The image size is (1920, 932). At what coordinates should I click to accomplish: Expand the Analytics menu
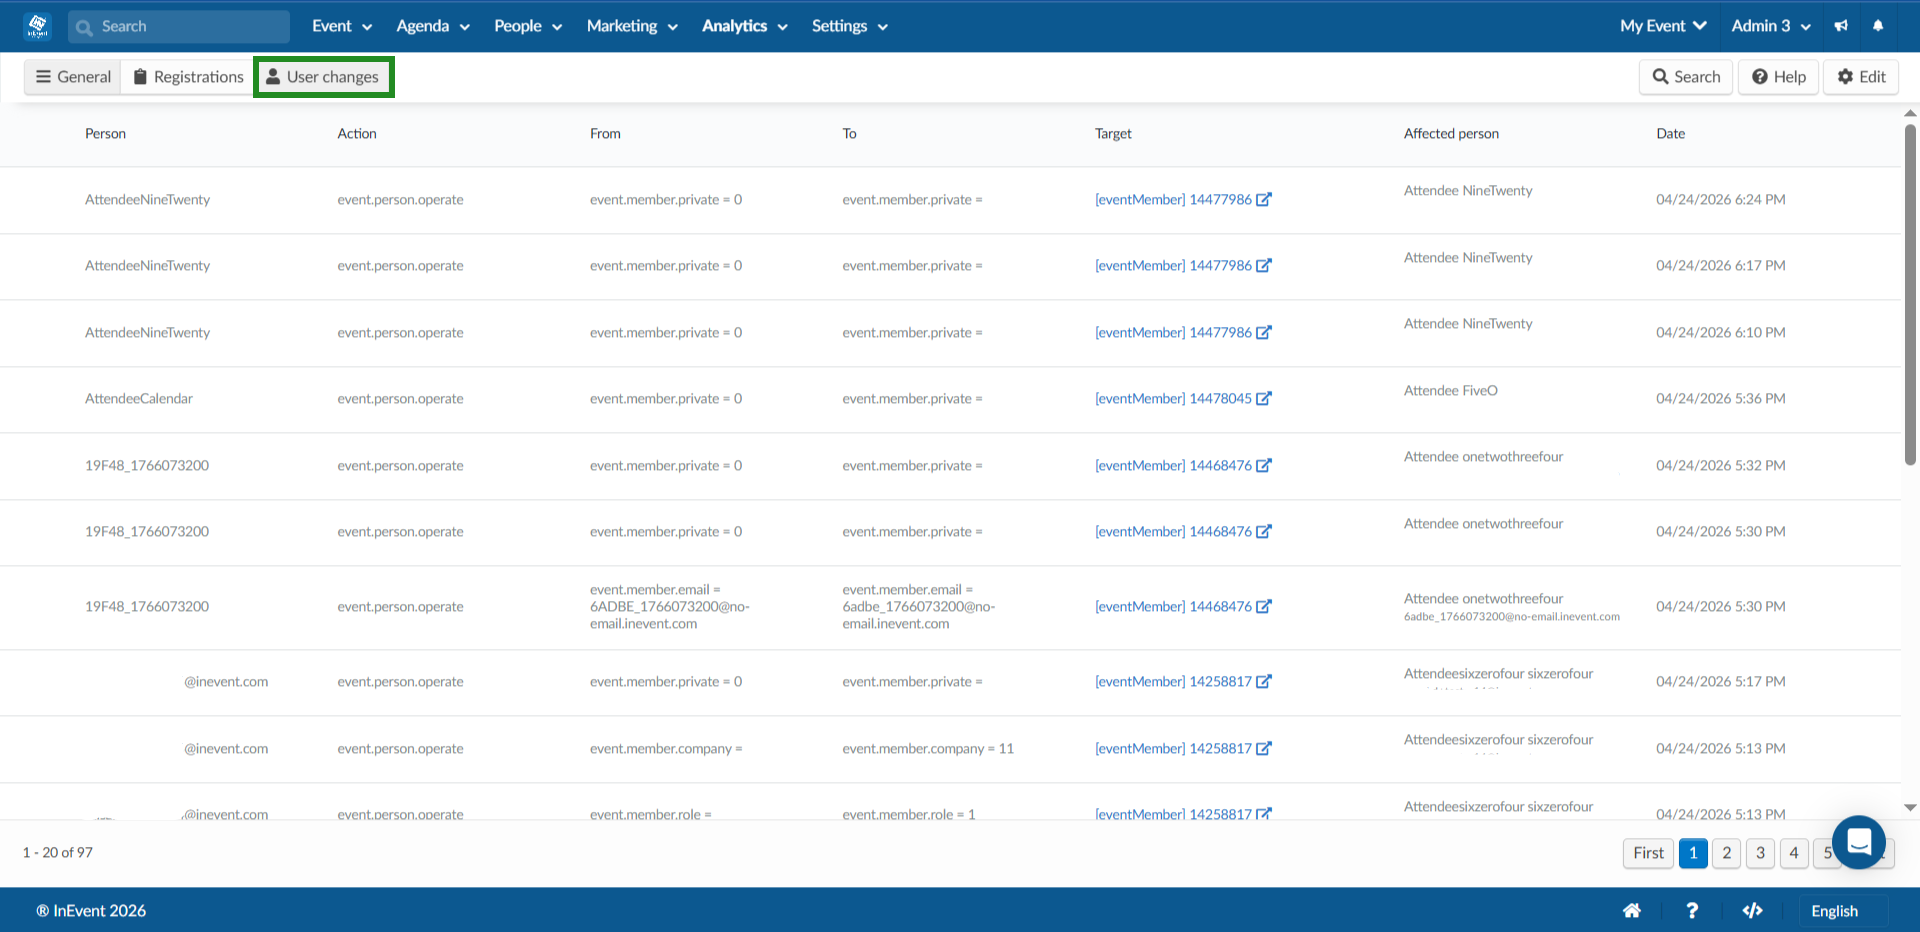point(745,26)
